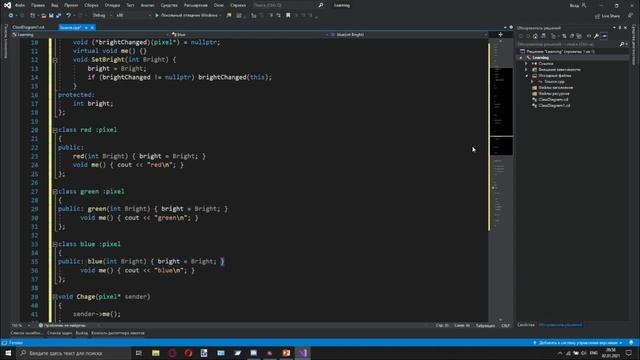Click the Save All toolbar icon
Viewport: 640px width, 360px height.
[58, 16]
